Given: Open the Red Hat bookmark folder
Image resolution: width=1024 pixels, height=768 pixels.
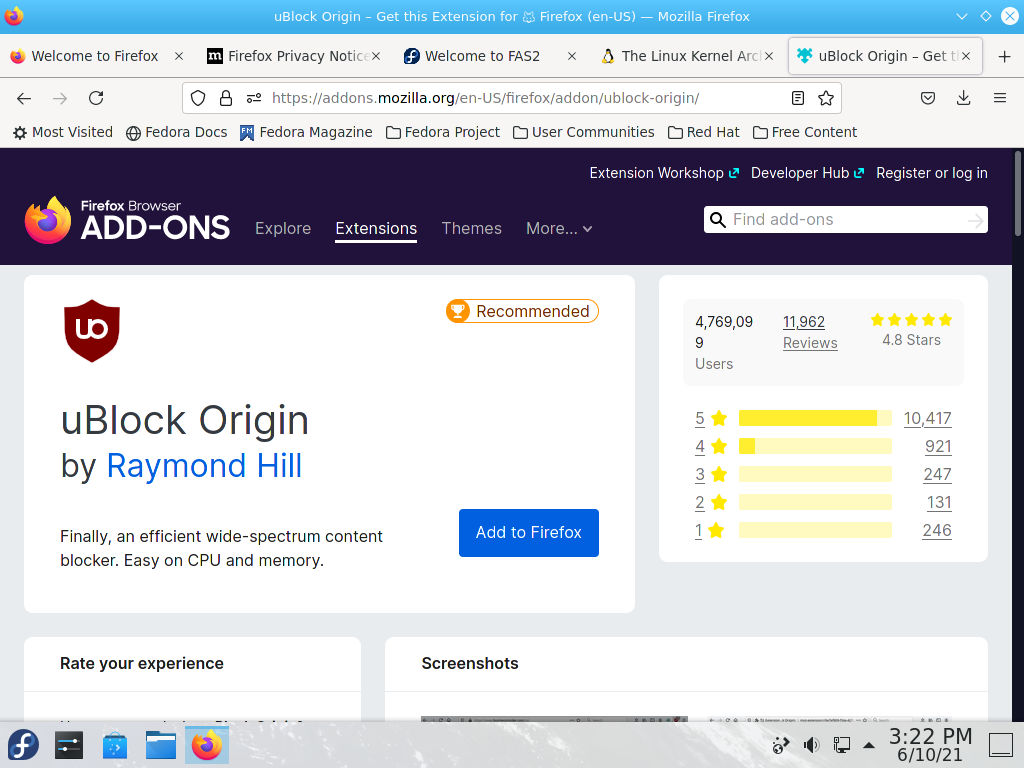Looking at the screenshot, I should pyautogui.click(x=704, y=133).
